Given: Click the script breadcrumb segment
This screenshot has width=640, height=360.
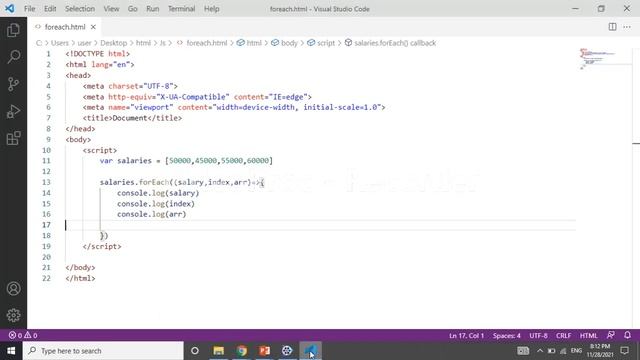Looking at the screenshot, I should pyautogui.click(x=321, y=43).
